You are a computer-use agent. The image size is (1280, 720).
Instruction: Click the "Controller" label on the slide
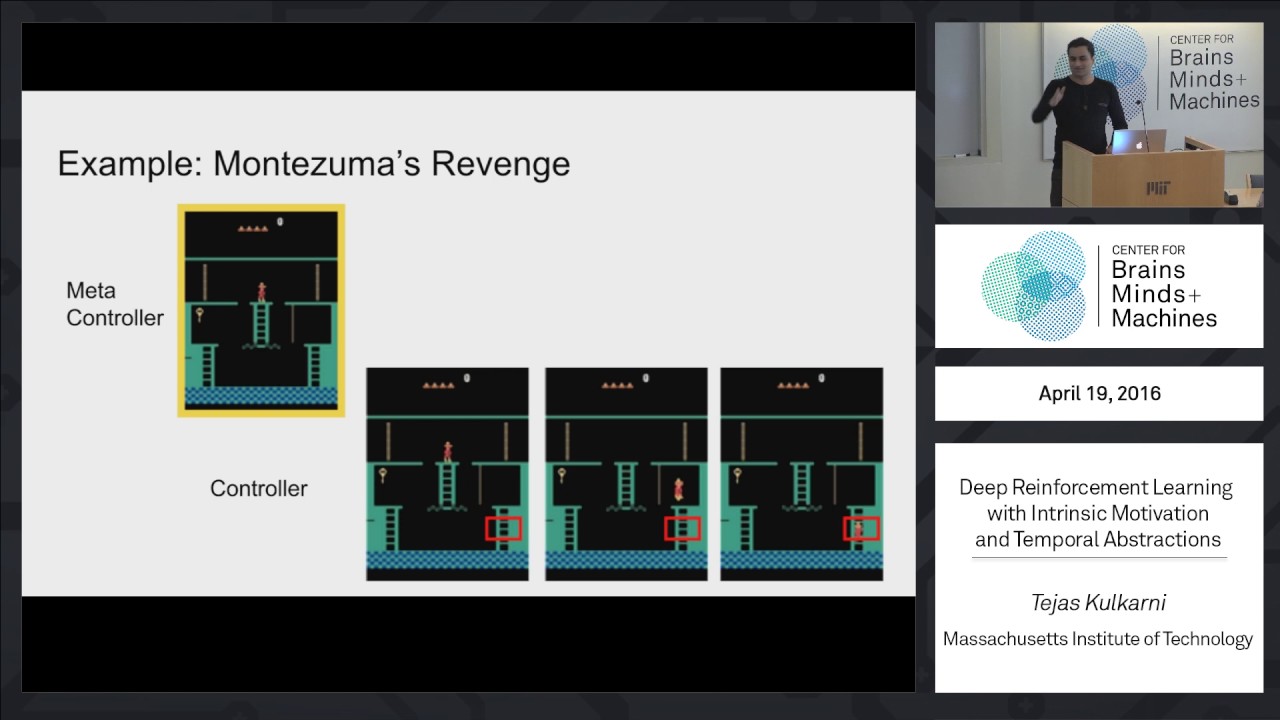coord(258,489)
